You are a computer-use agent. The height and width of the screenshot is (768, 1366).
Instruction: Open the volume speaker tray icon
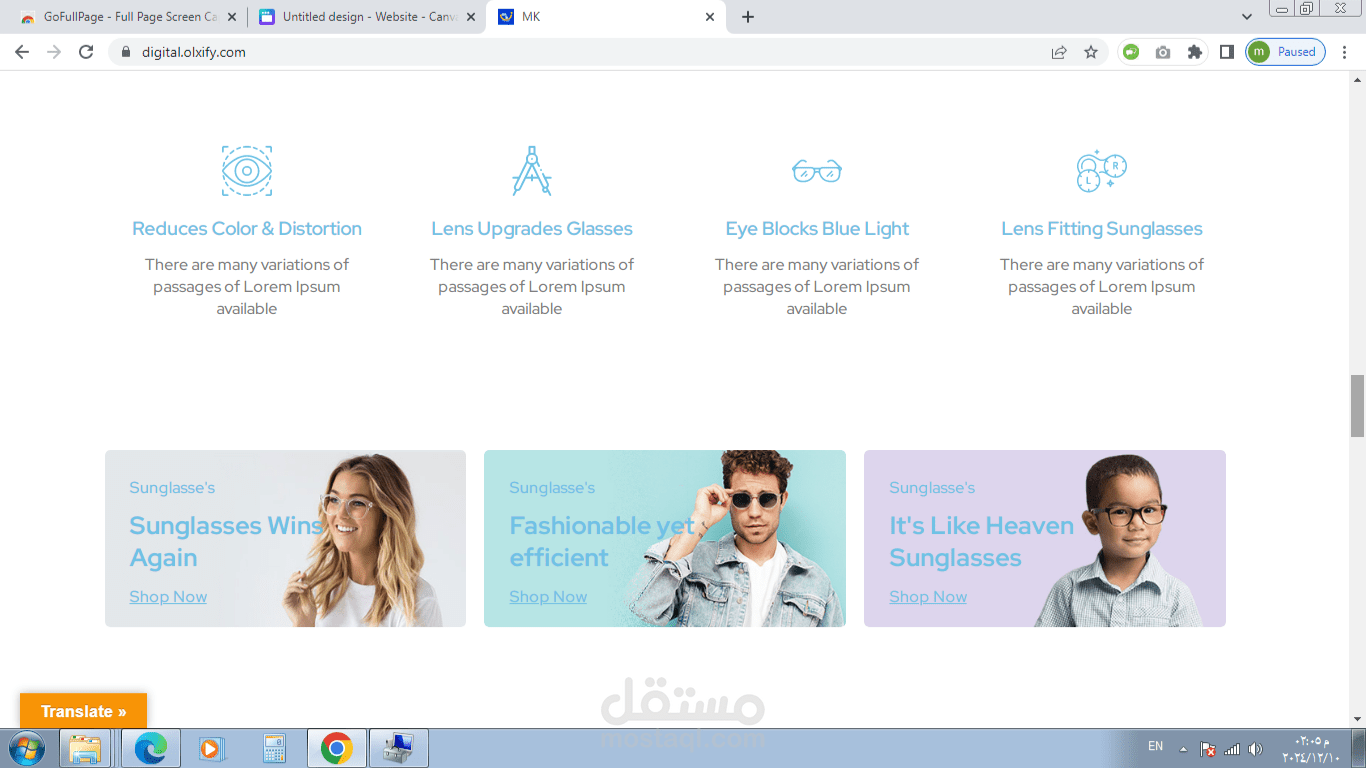tap(1256, 748)
